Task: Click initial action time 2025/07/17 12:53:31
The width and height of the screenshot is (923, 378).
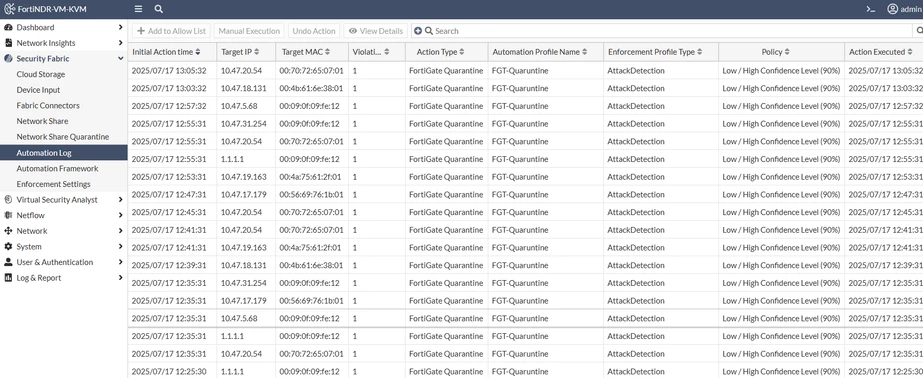Action: pos(169,177)
